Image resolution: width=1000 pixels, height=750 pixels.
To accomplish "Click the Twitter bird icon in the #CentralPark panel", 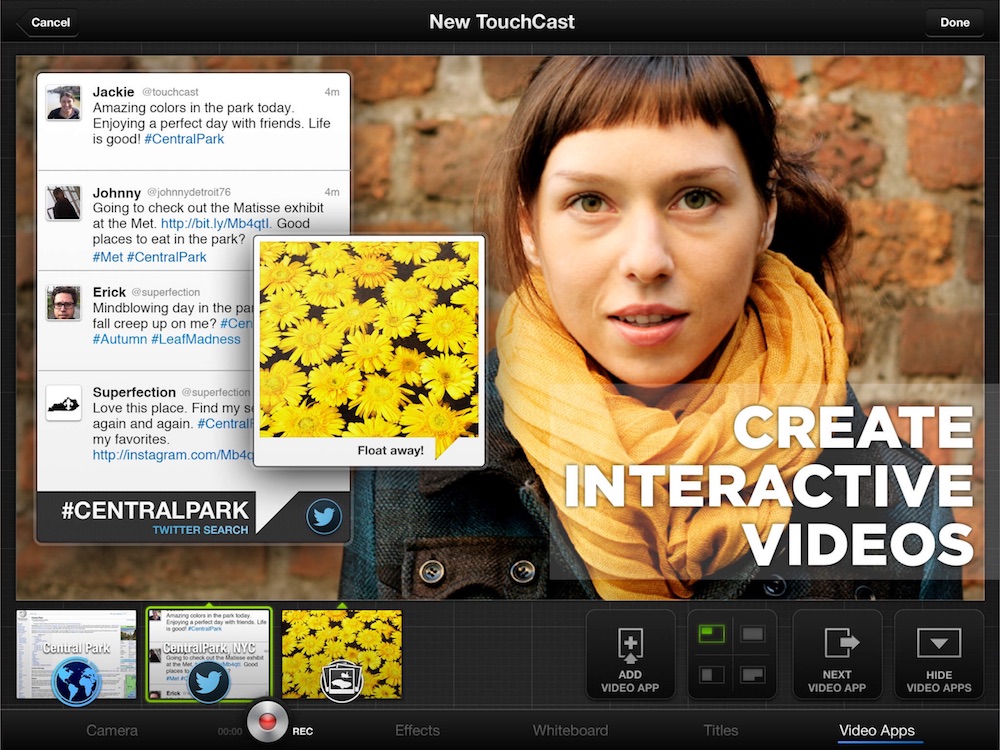I will tap(324, 517).
